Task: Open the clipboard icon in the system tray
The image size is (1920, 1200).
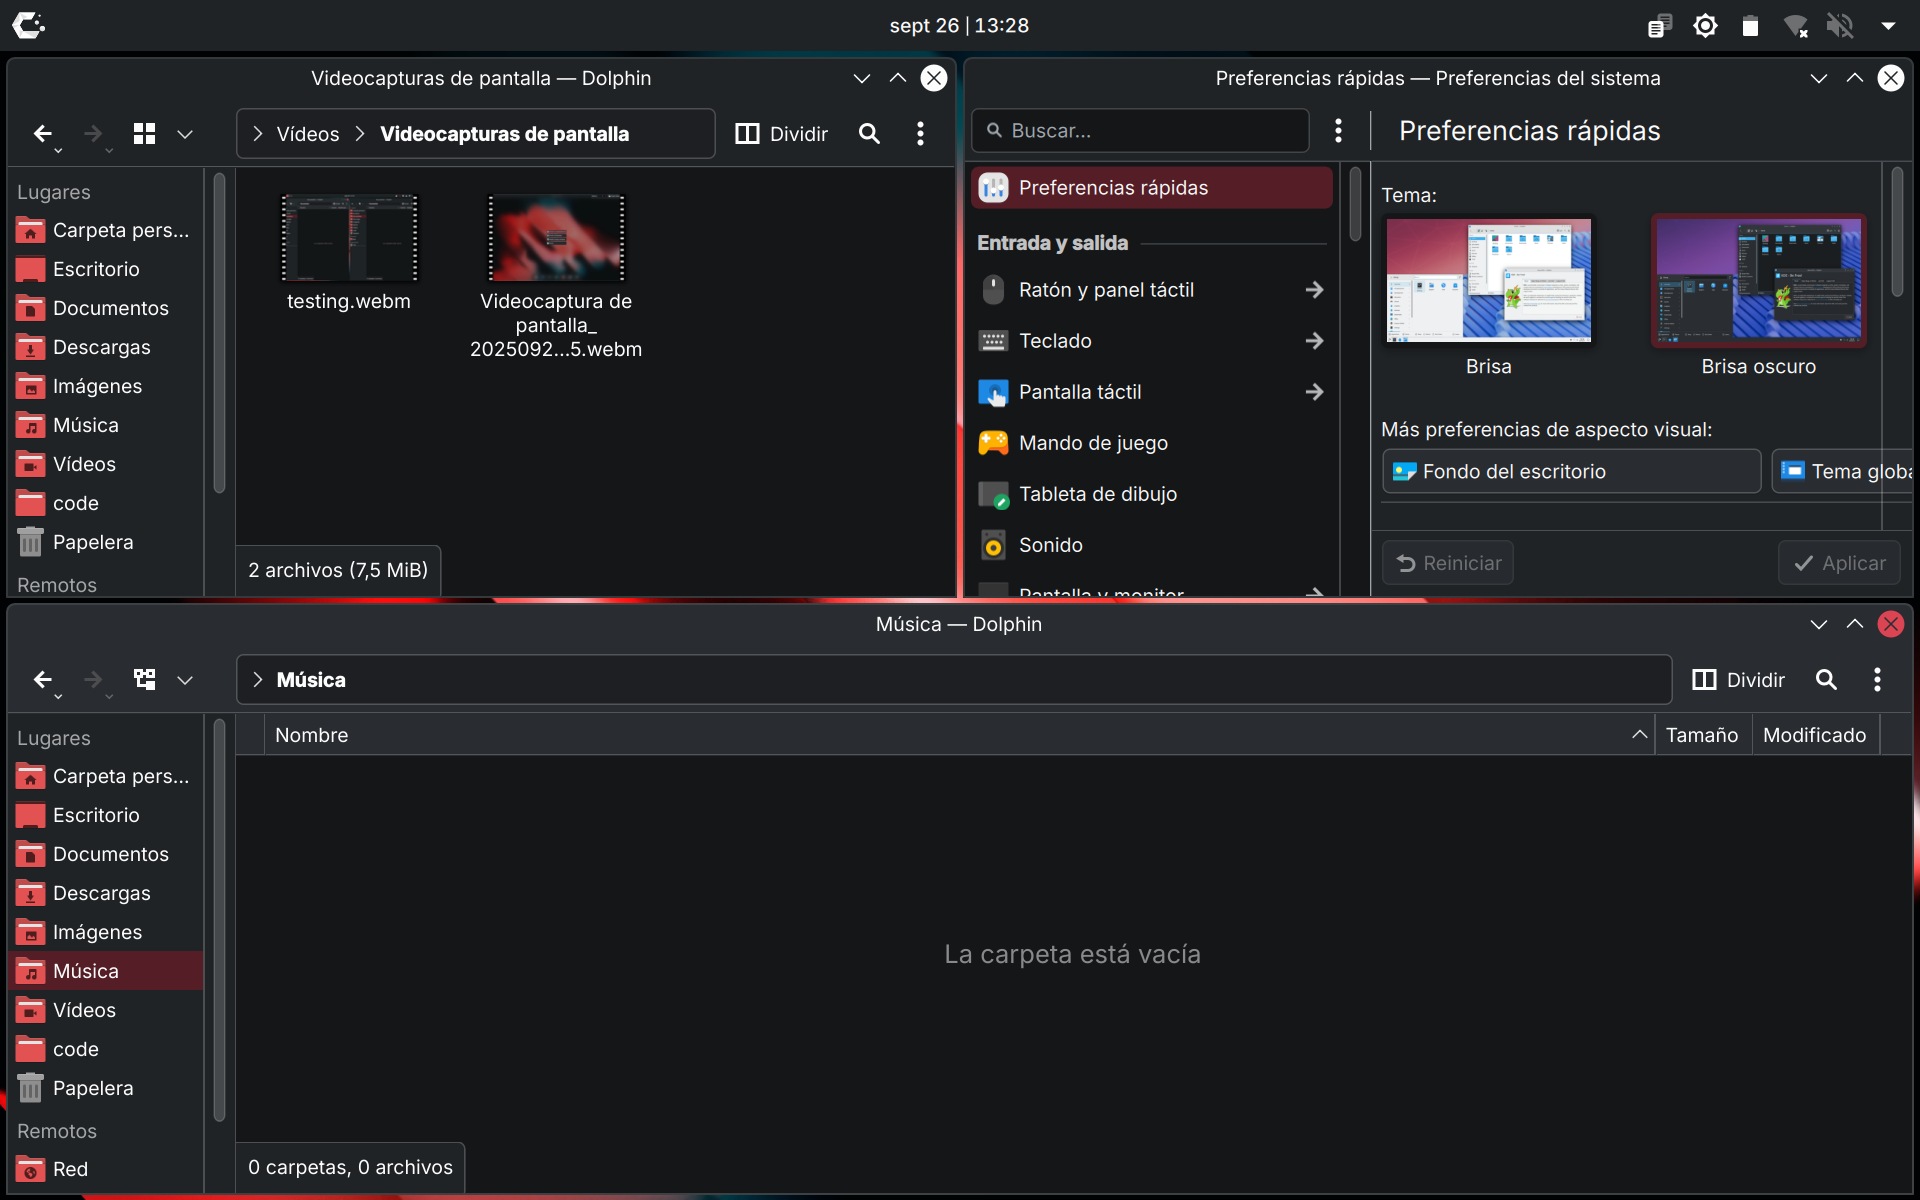Action: coord(1659,26)
